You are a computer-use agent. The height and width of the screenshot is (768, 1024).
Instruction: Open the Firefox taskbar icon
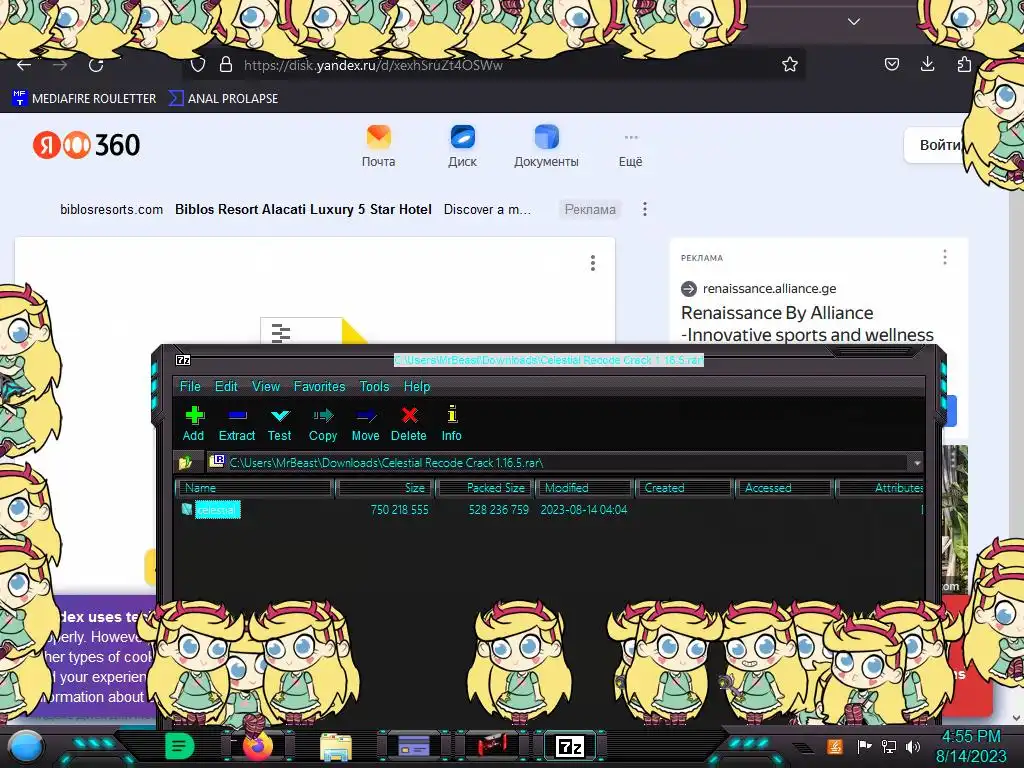[x=258, y=746]
